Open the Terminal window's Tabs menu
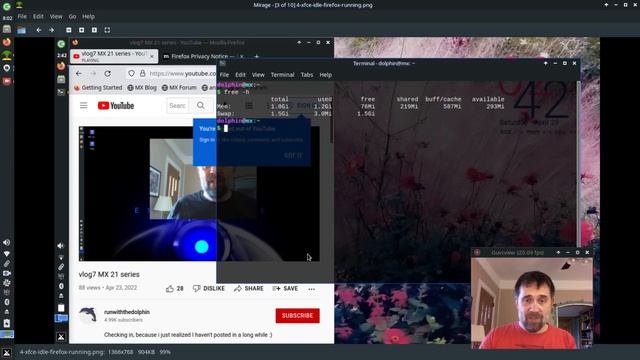Viewport: 640px width, 360px height. coord(307,75)
